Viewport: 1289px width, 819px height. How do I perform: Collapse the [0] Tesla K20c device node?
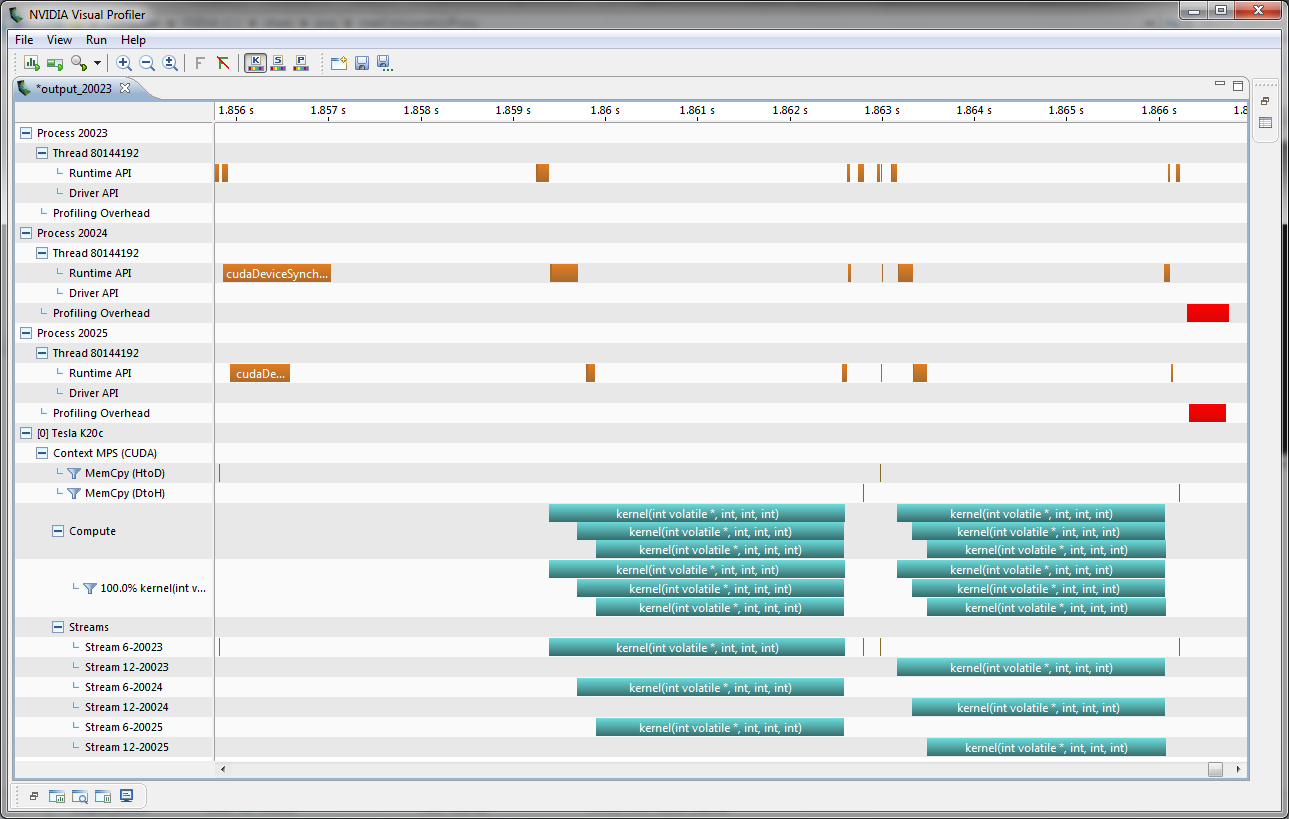(26, 433)
